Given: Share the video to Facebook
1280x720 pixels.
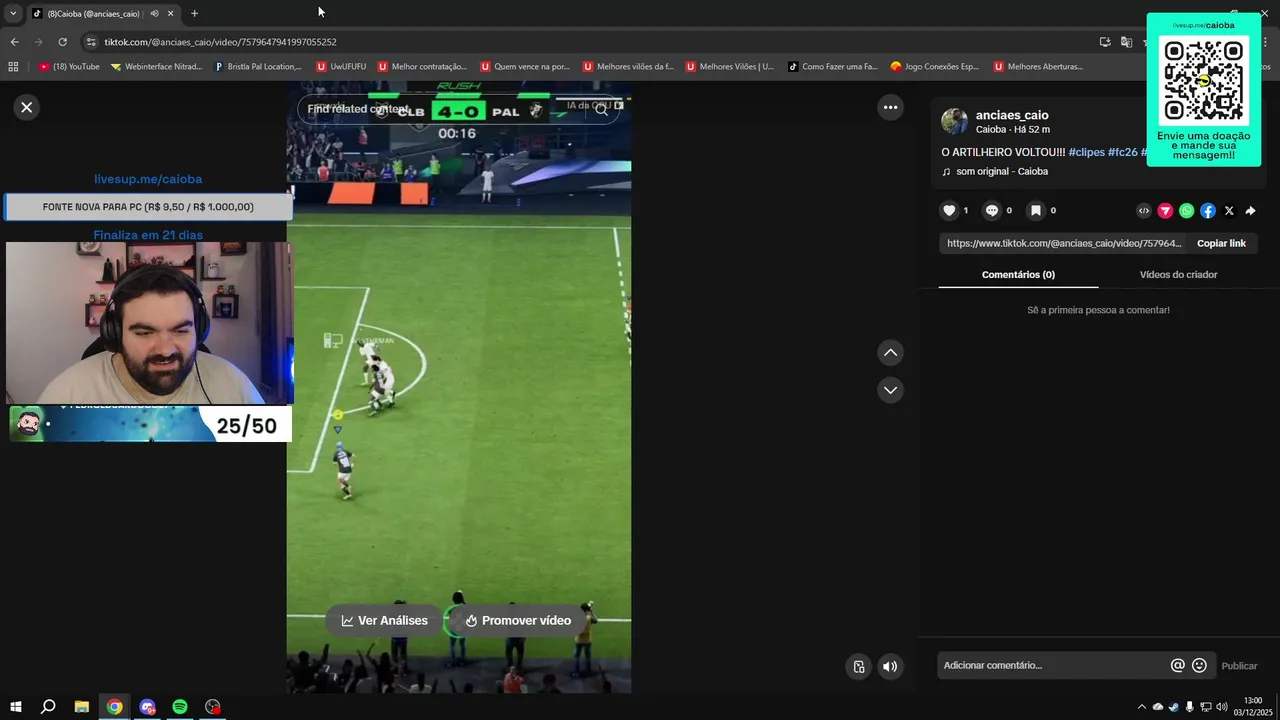Looking at the screenshot, I should pos(1208,210).
